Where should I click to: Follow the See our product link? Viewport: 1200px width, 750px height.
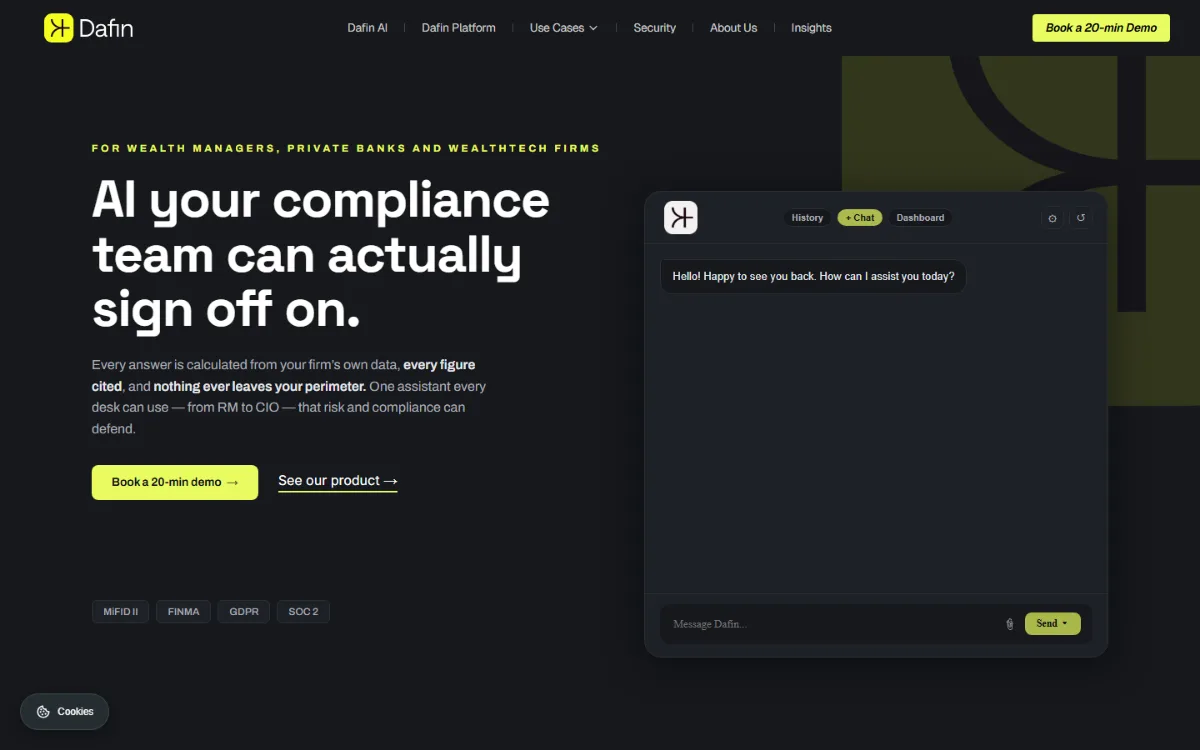(338, 481)
